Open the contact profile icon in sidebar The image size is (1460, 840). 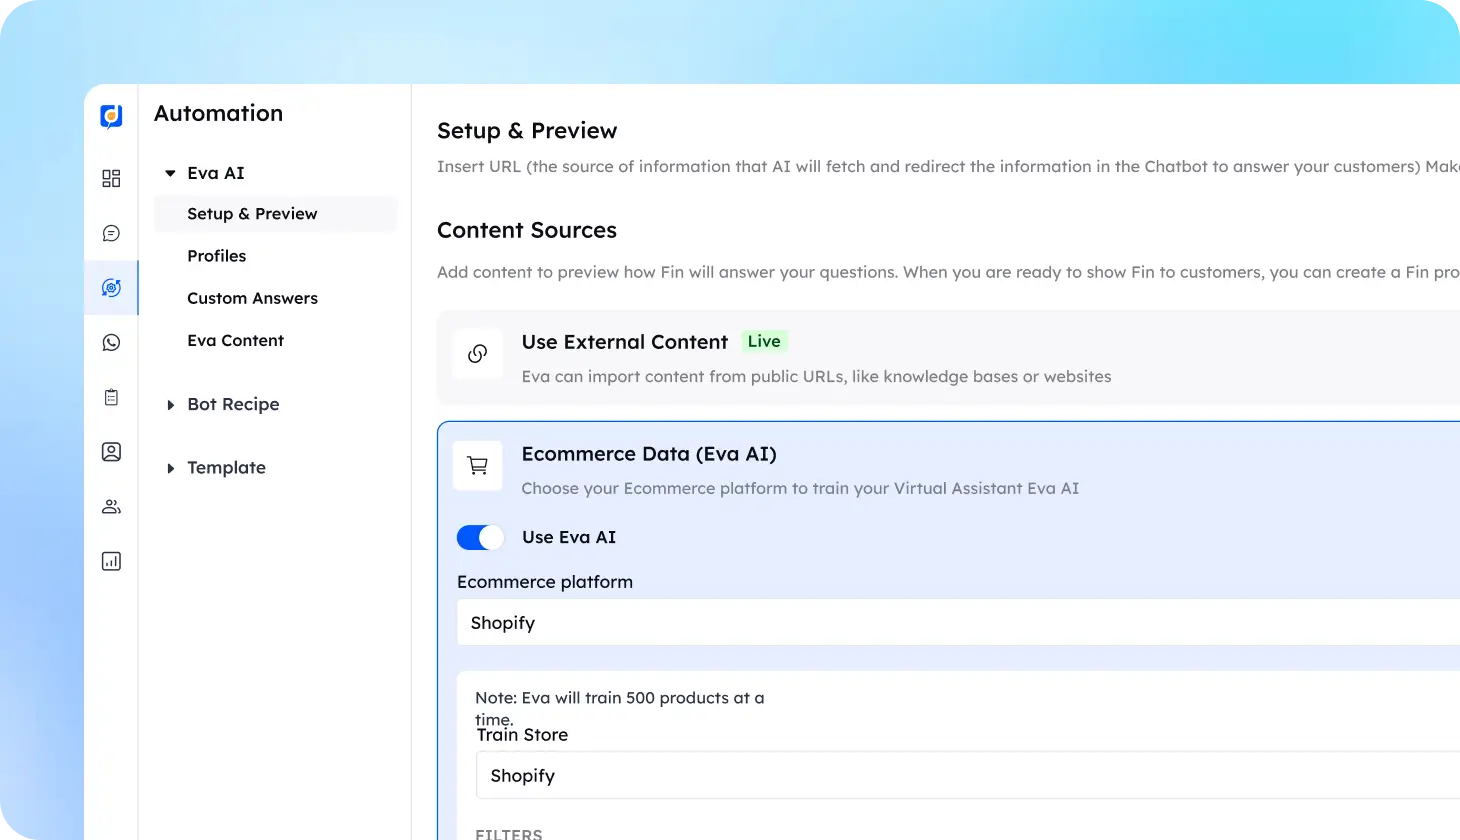[111, 452]
